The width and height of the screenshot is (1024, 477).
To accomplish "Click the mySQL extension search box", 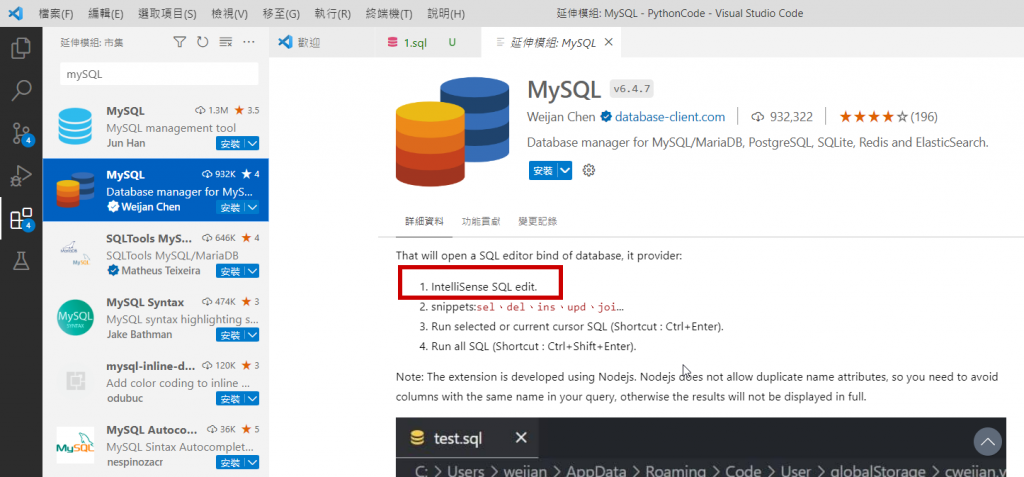I will pos(159,74).
